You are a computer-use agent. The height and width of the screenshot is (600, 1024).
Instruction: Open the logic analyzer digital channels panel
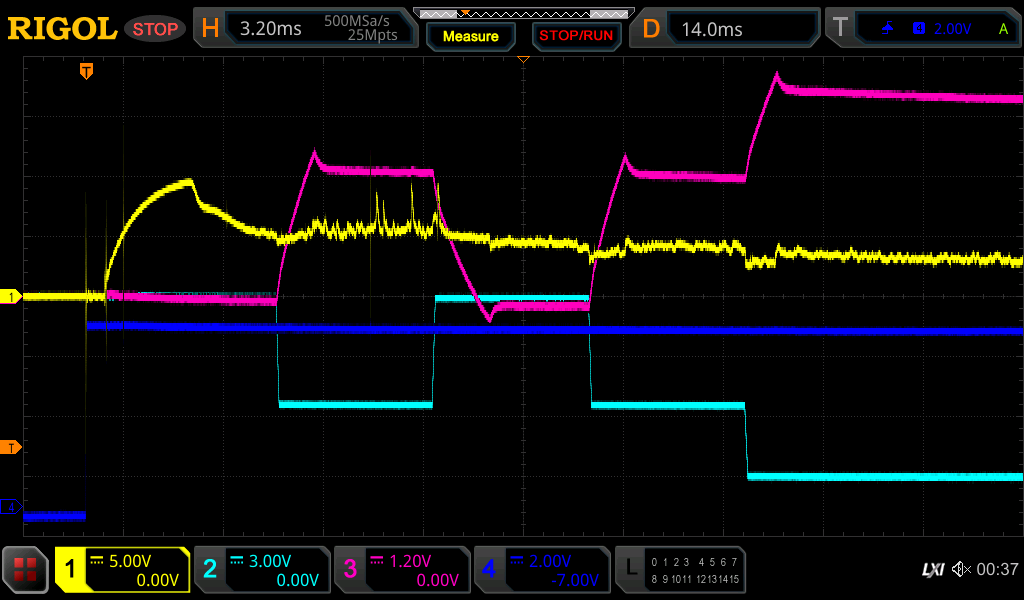680,570
